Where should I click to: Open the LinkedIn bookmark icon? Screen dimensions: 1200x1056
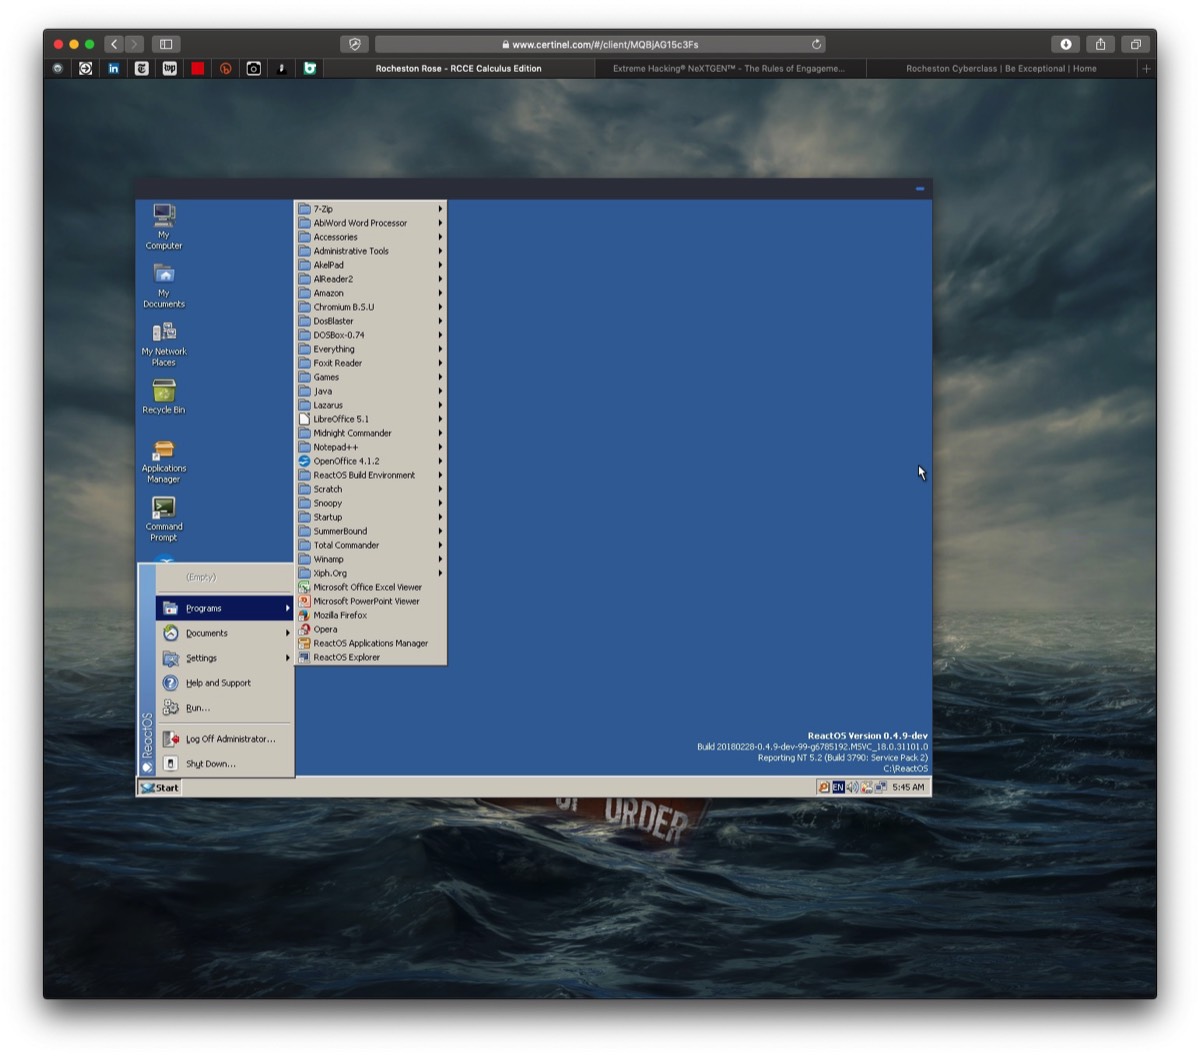[x=114, y=69]
